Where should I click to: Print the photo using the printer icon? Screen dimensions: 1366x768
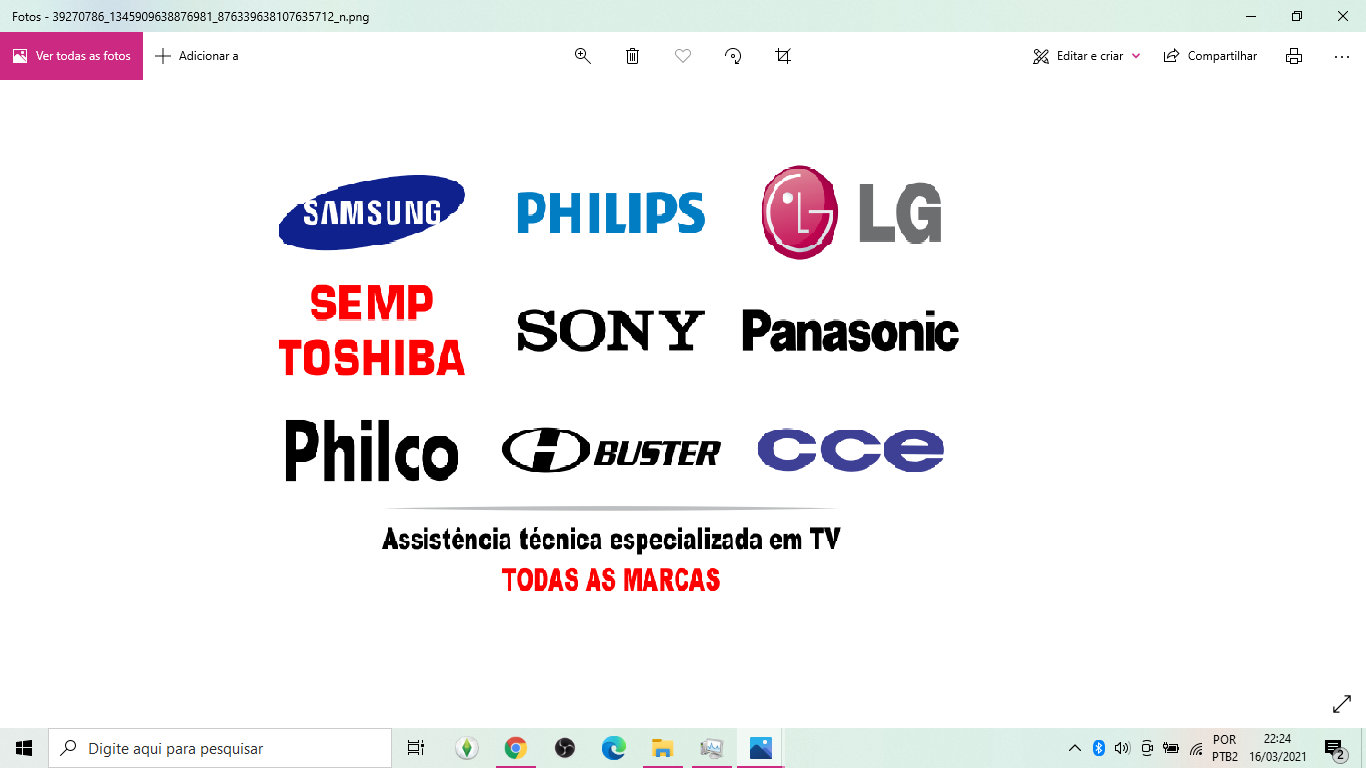point(1294,56)
